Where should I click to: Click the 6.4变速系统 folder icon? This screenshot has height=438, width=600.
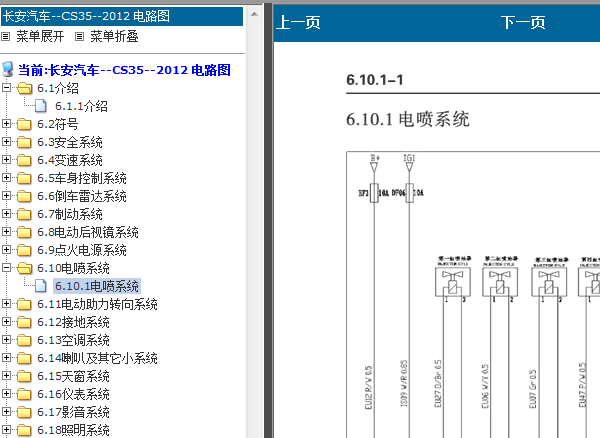tap(24, 160)
